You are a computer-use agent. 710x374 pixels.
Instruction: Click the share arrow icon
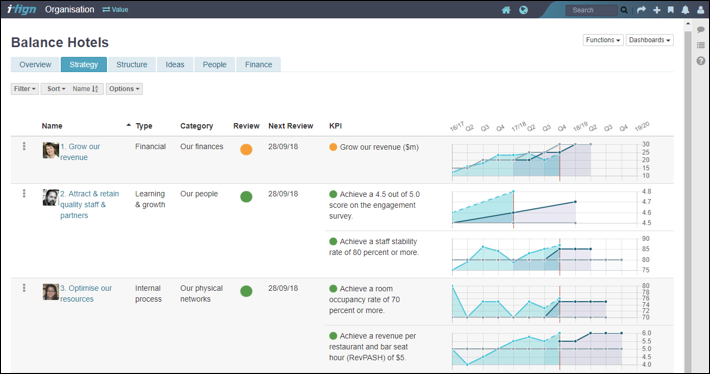[641, 10]
